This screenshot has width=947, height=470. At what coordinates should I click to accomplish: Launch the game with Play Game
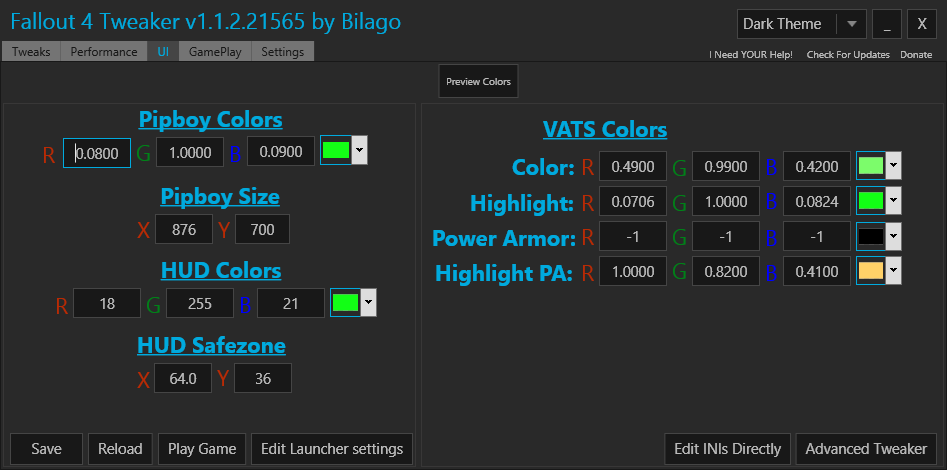(x=203, y=449)
